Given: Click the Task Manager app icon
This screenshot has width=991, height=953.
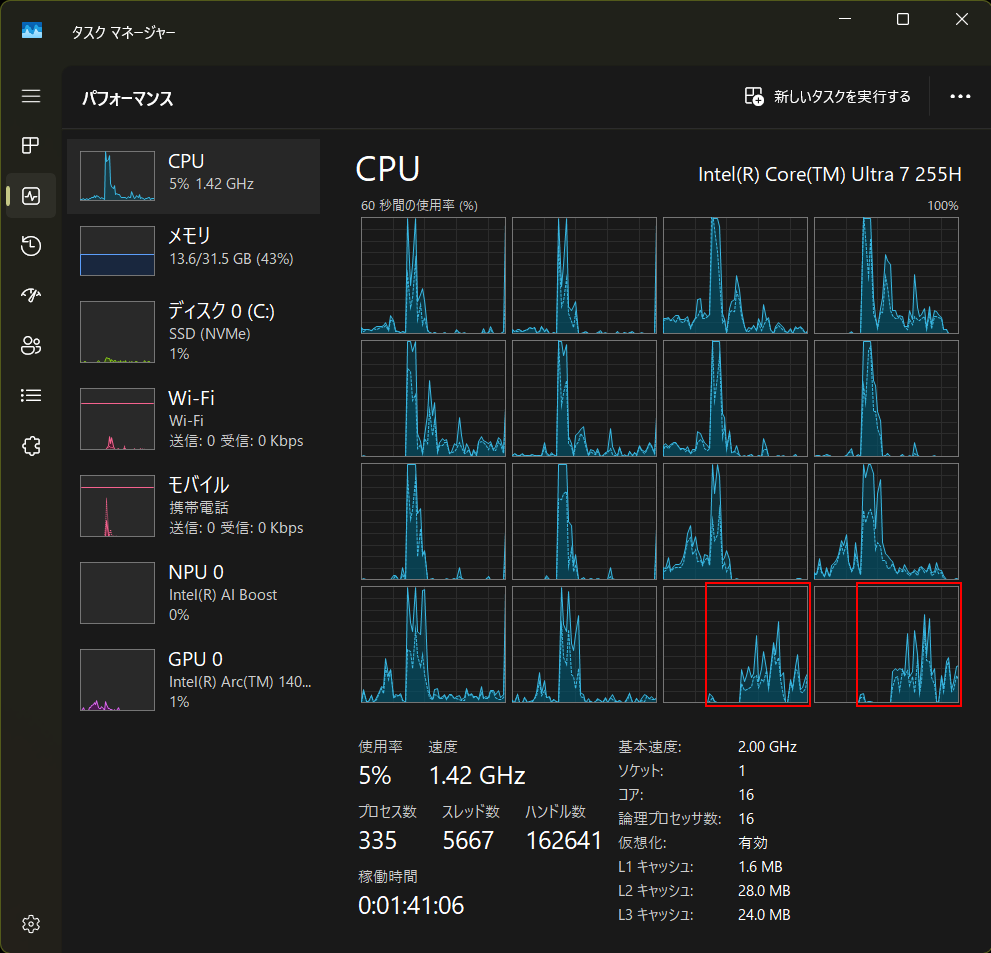Looking at the screenshot, I should [x=32, y=31].
